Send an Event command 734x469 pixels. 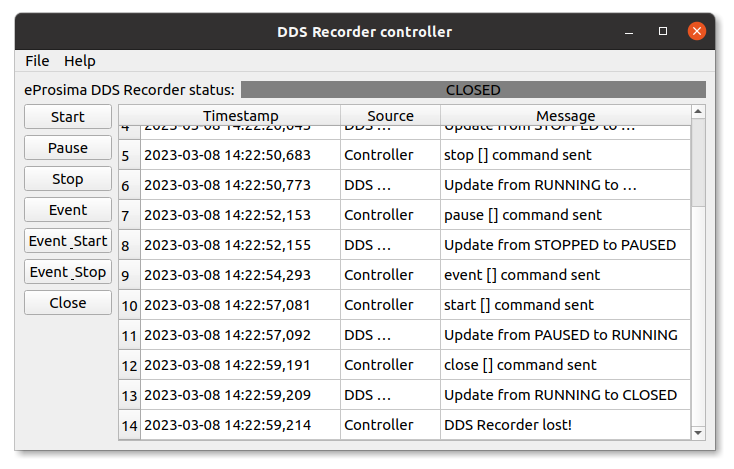coord(68,210)
